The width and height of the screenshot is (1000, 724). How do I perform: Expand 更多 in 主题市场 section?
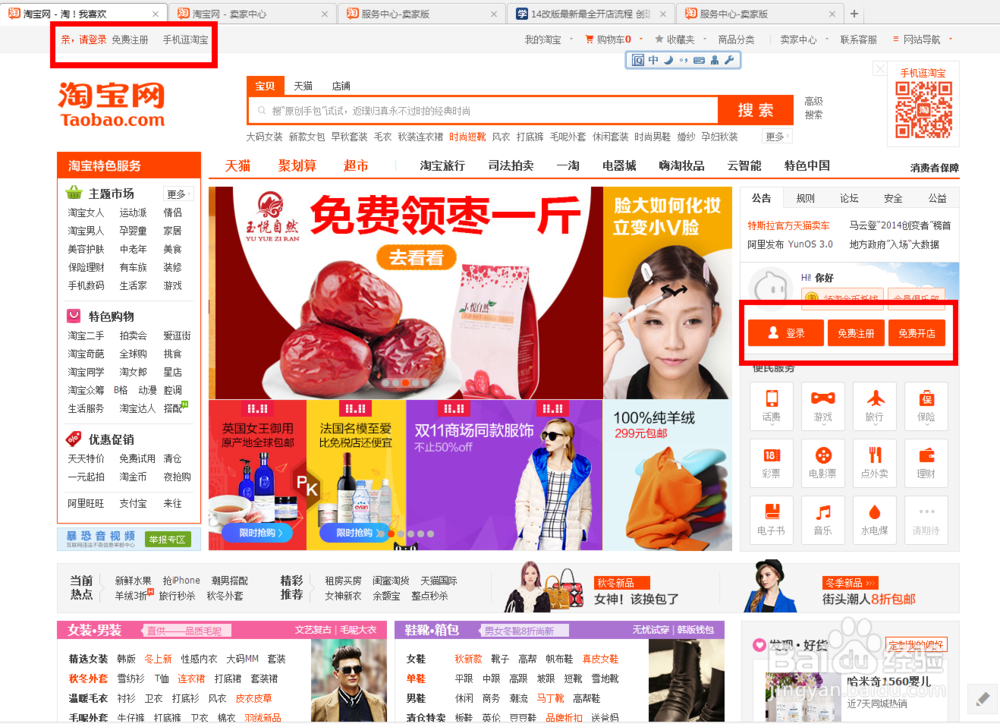(x=179, y=193)
